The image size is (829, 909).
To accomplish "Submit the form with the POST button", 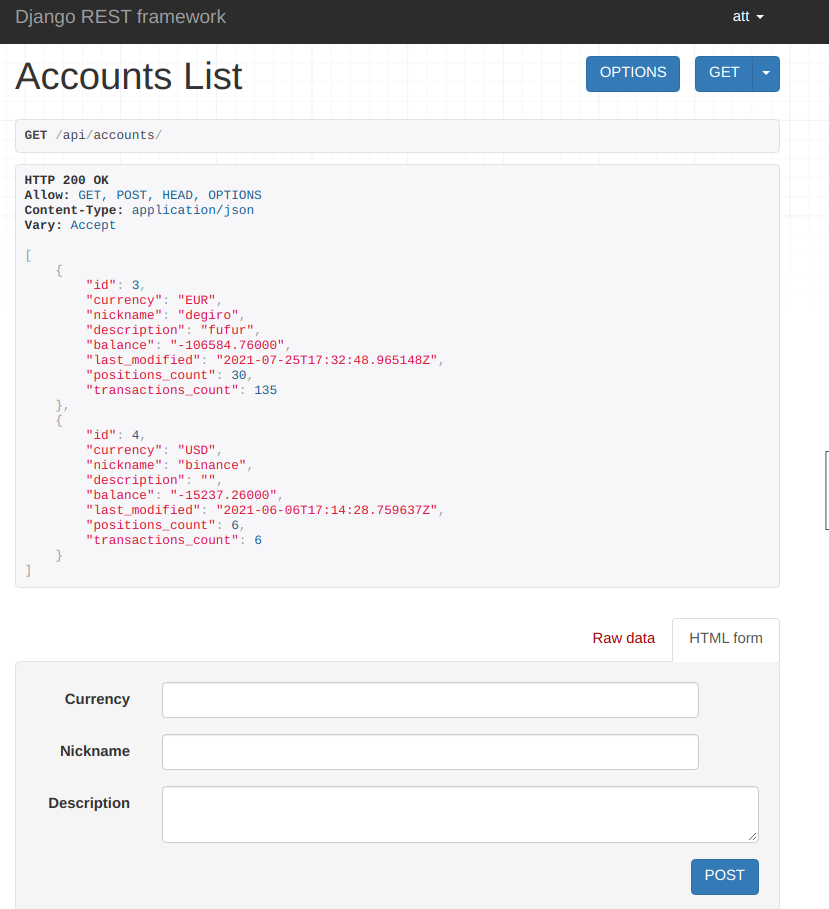I will [x=724, y=876].
